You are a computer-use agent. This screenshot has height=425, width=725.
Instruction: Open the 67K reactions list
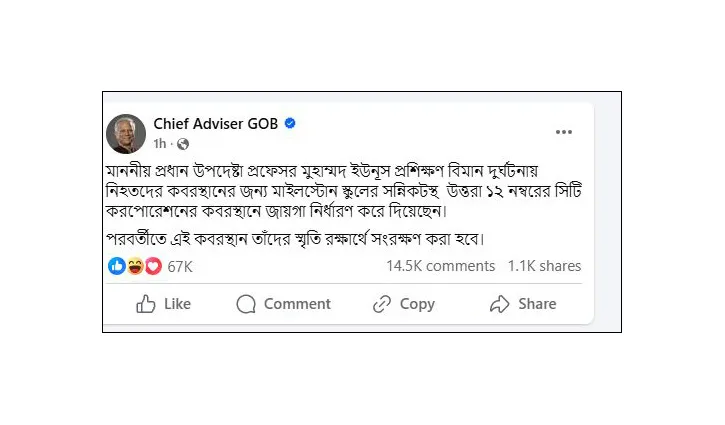coord(180,267)
